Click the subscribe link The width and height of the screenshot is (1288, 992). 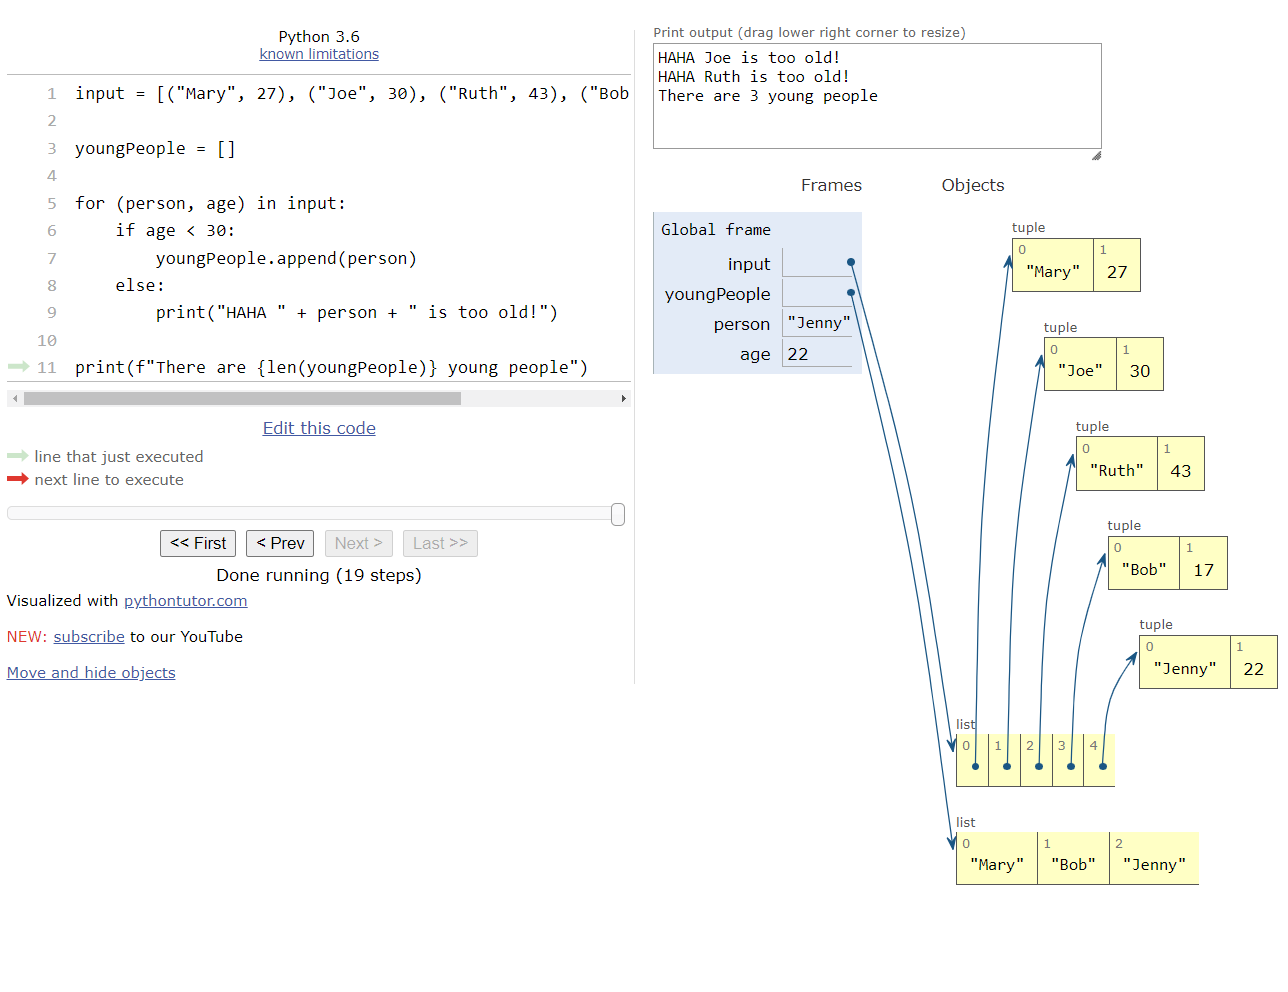[89, 637]
